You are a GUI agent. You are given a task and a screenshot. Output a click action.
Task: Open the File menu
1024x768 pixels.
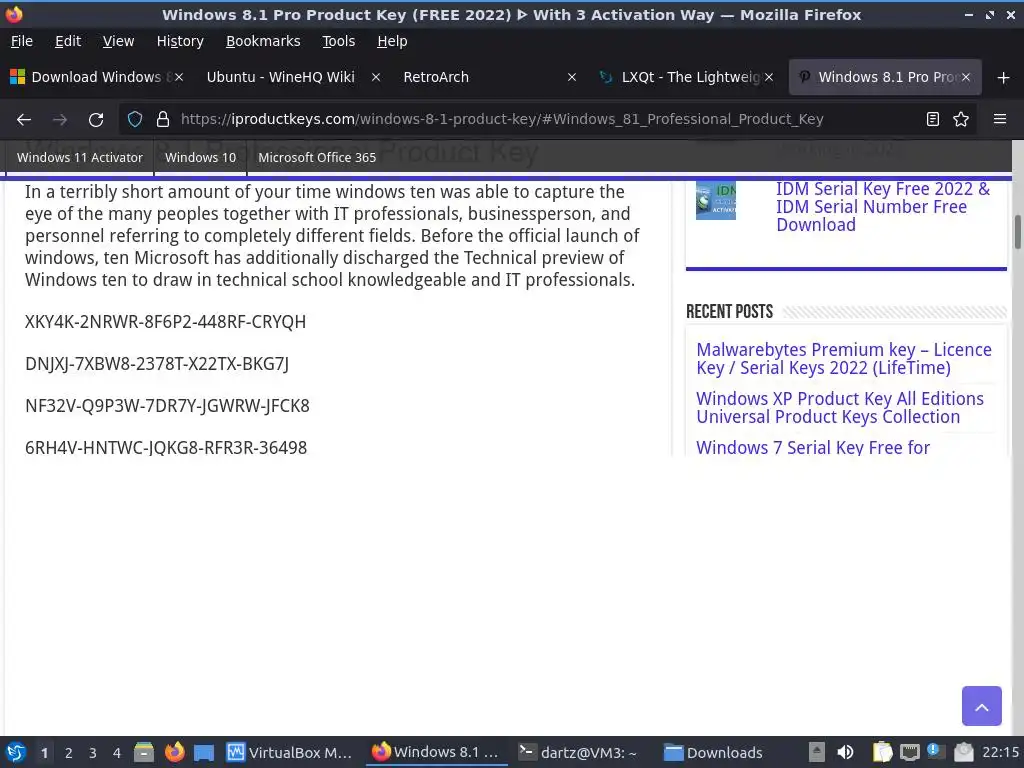click(22, 41)
